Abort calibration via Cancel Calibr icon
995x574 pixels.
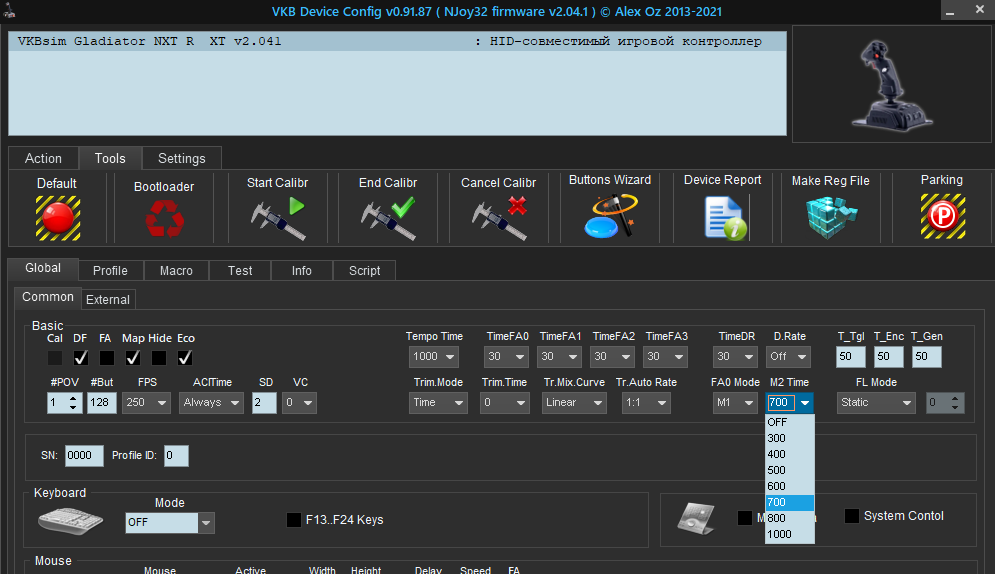pyautogui.click(x=498, y=216)
